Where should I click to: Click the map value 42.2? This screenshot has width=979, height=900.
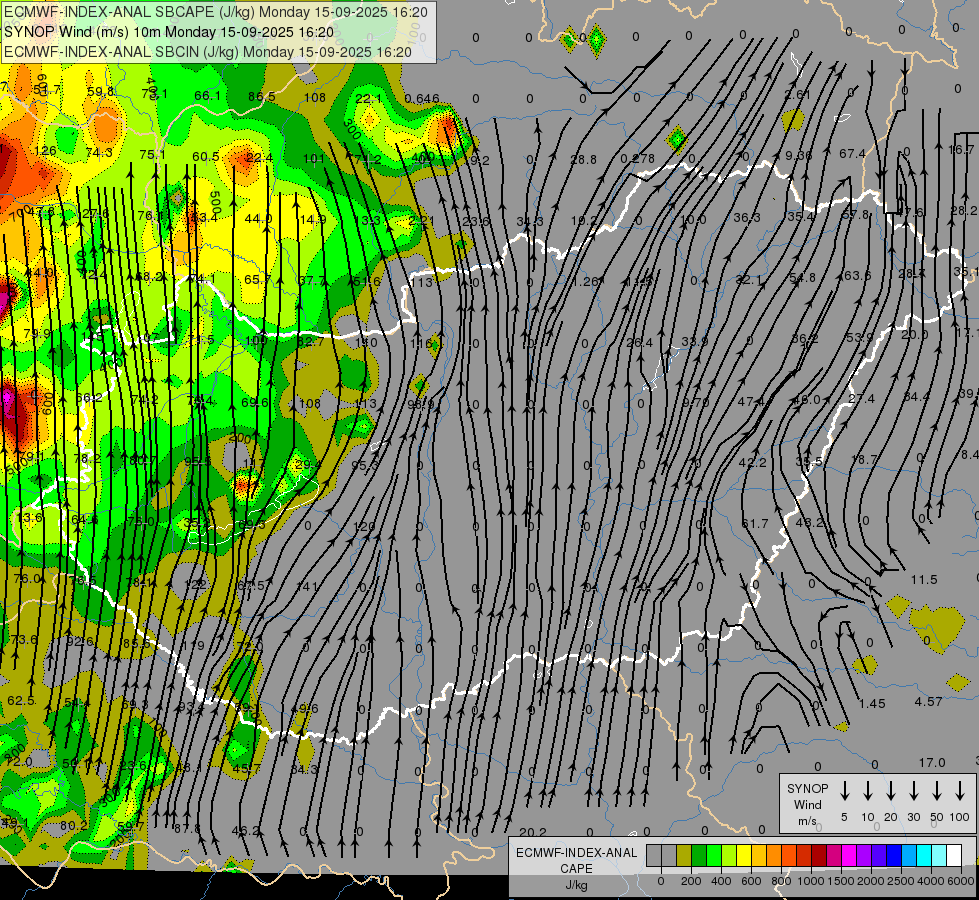point(752,463)
